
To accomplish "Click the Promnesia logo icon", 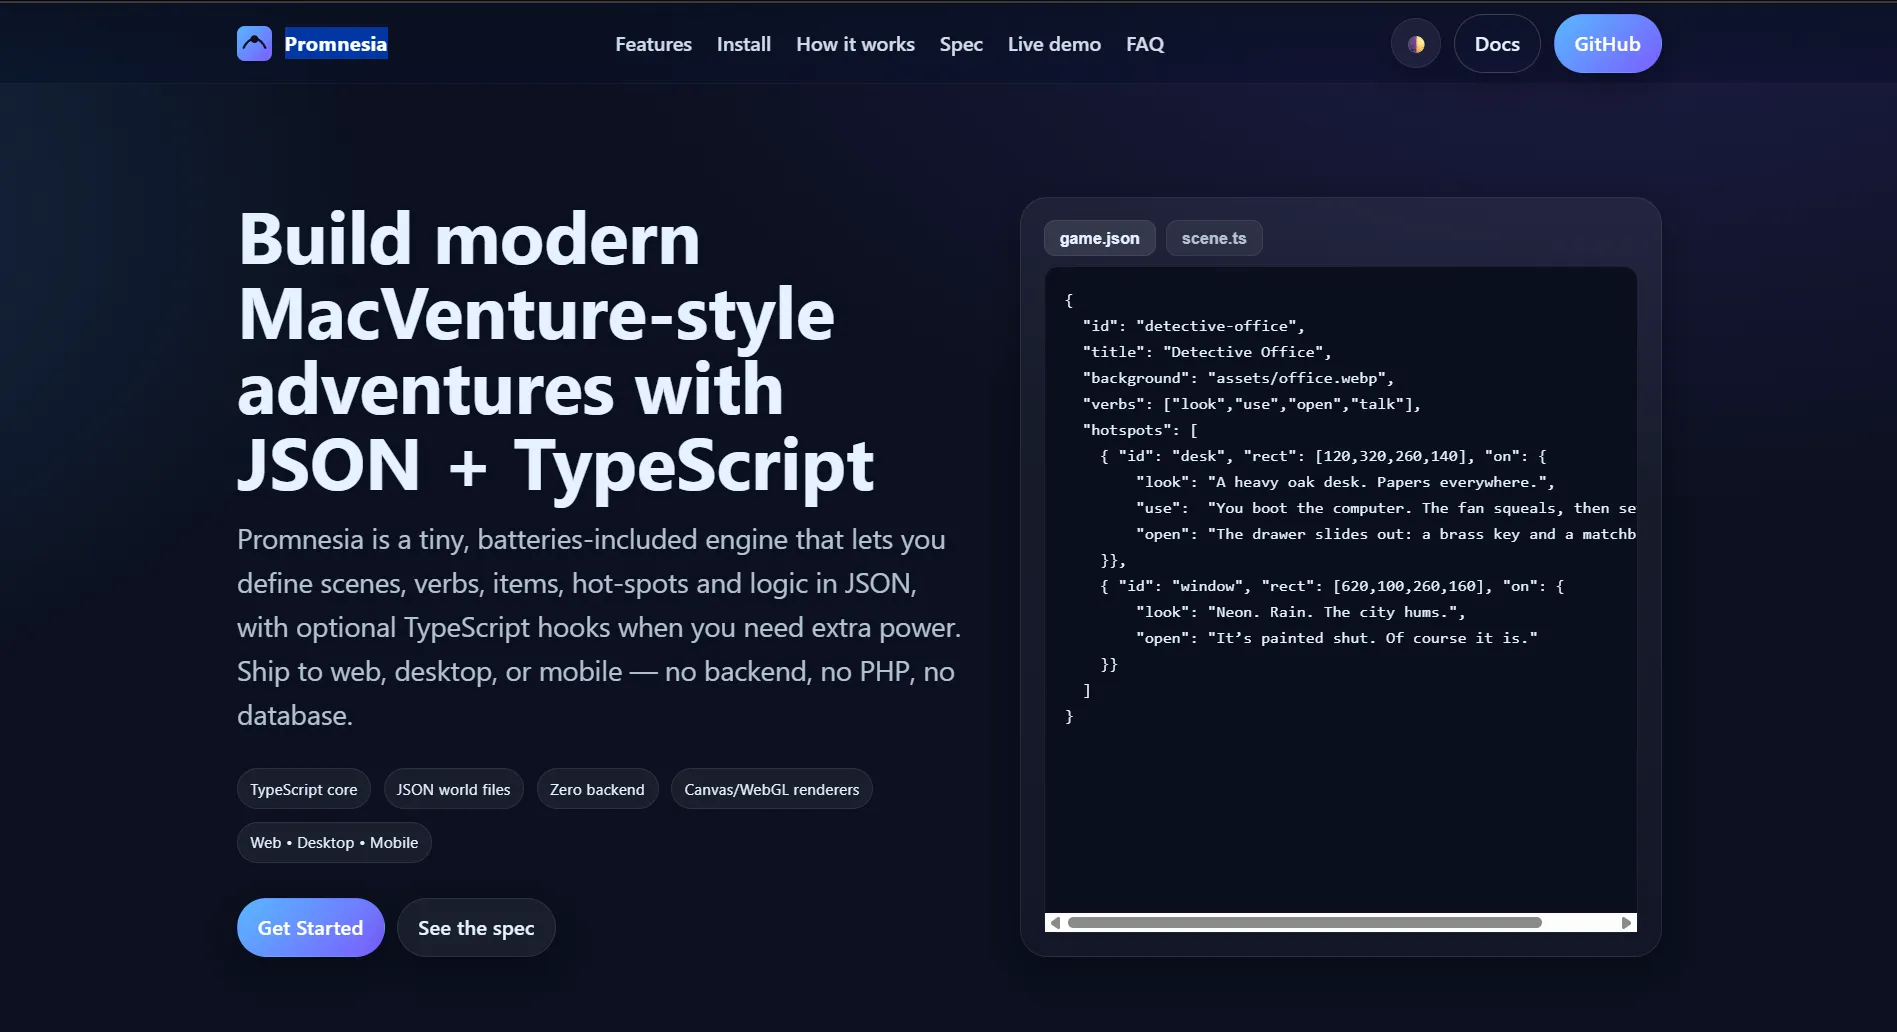I will [x=254, y=44].
